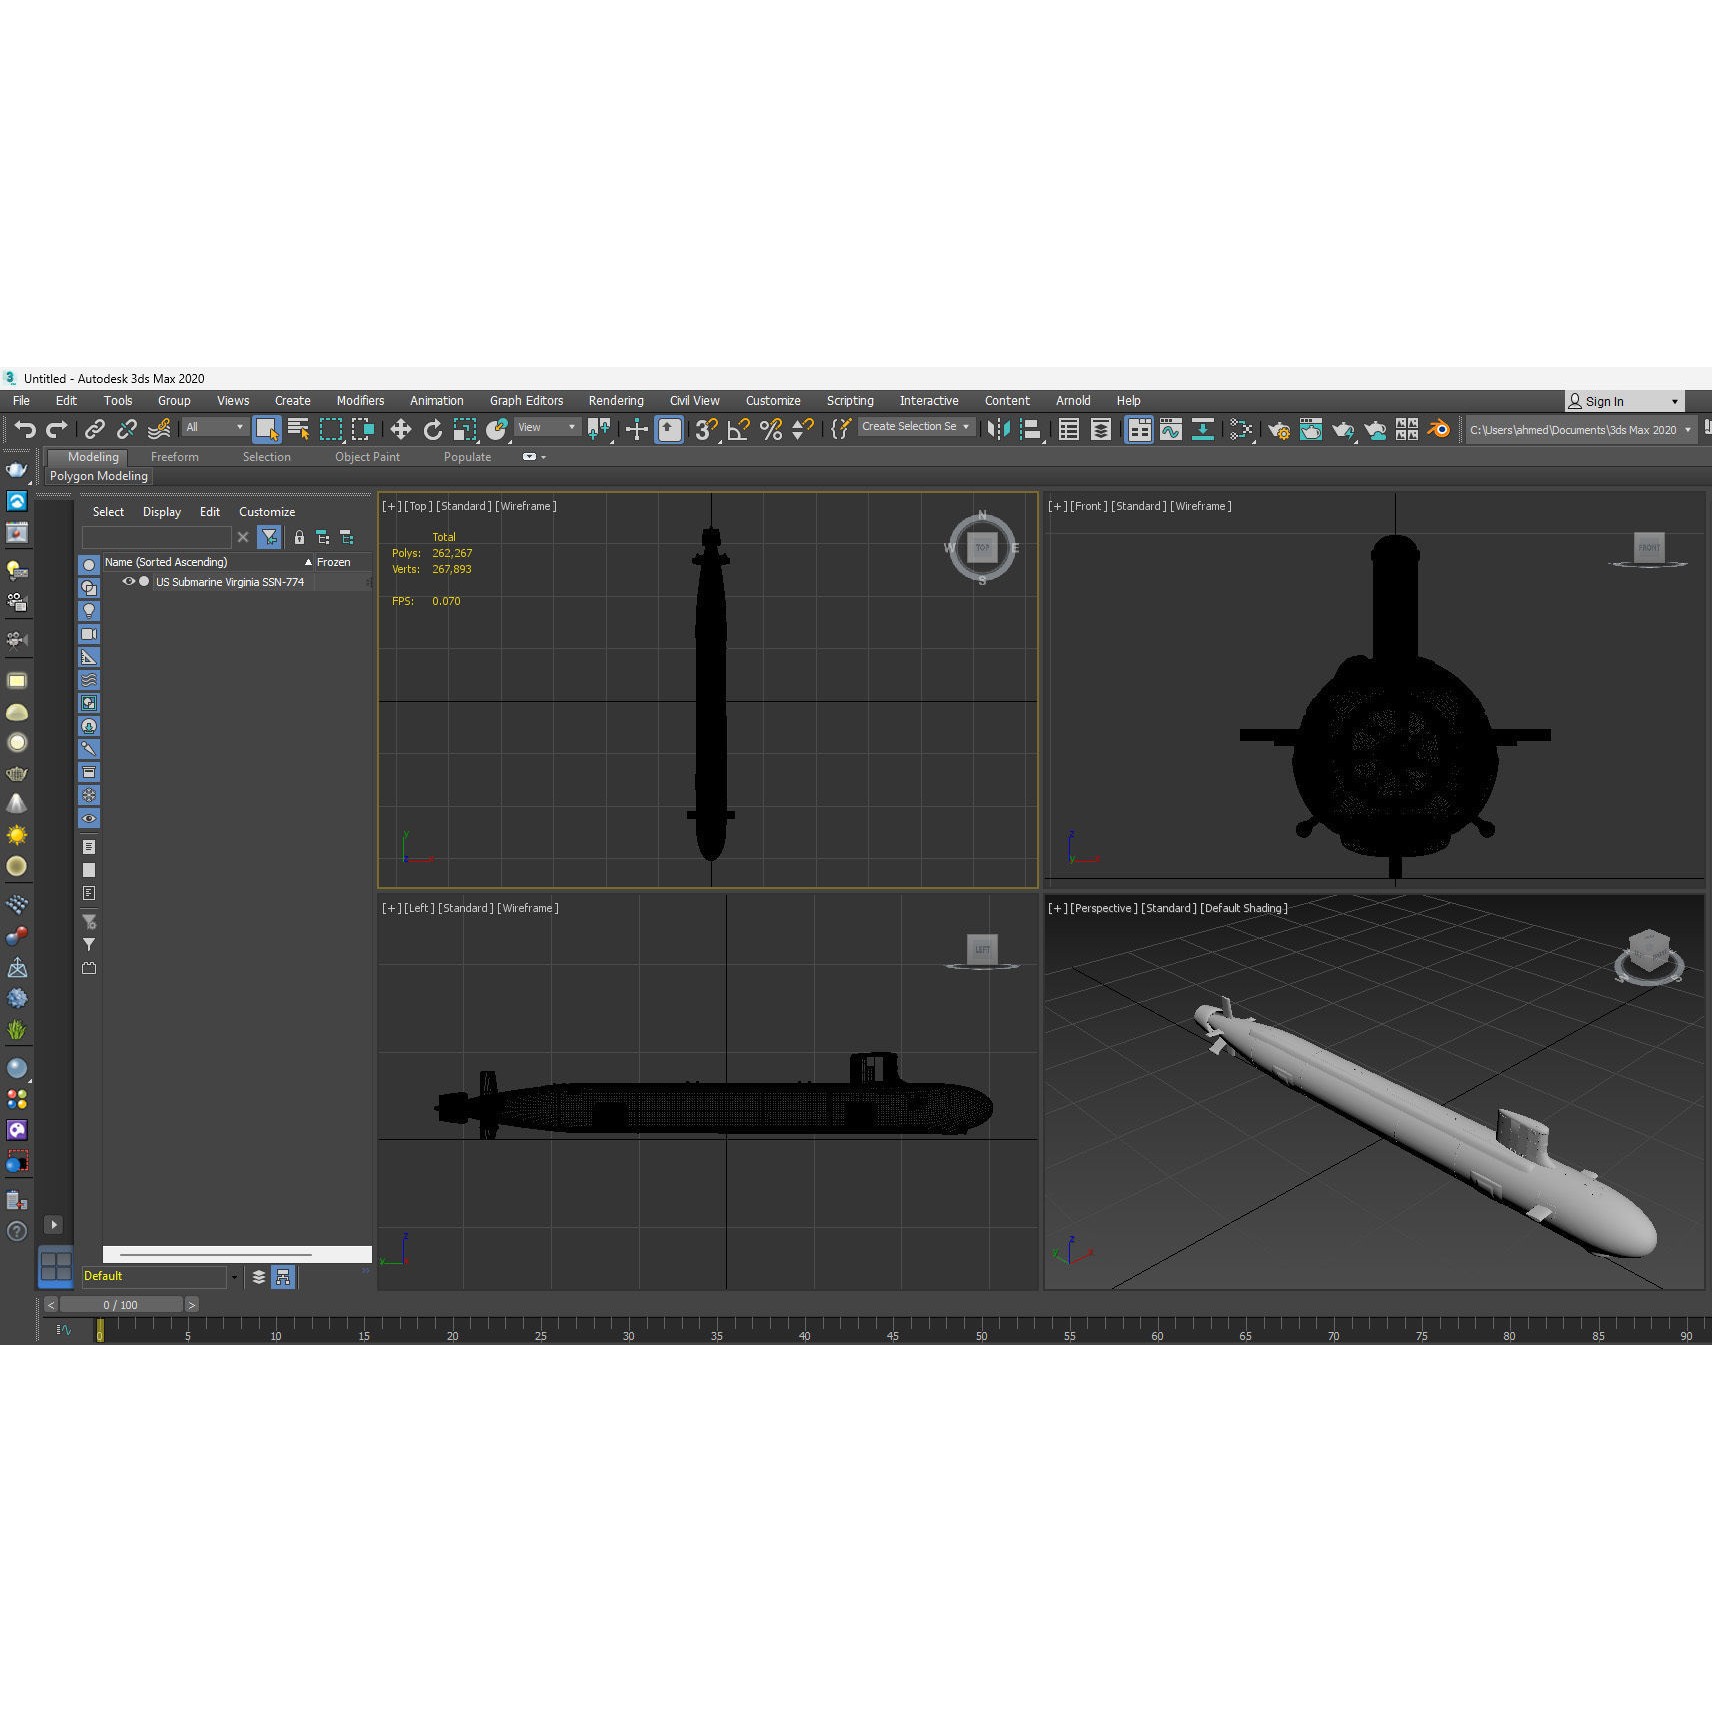Open Select by Name dialog
The height and width of the screenshot is (1712, 1712).
click(299, 429)
